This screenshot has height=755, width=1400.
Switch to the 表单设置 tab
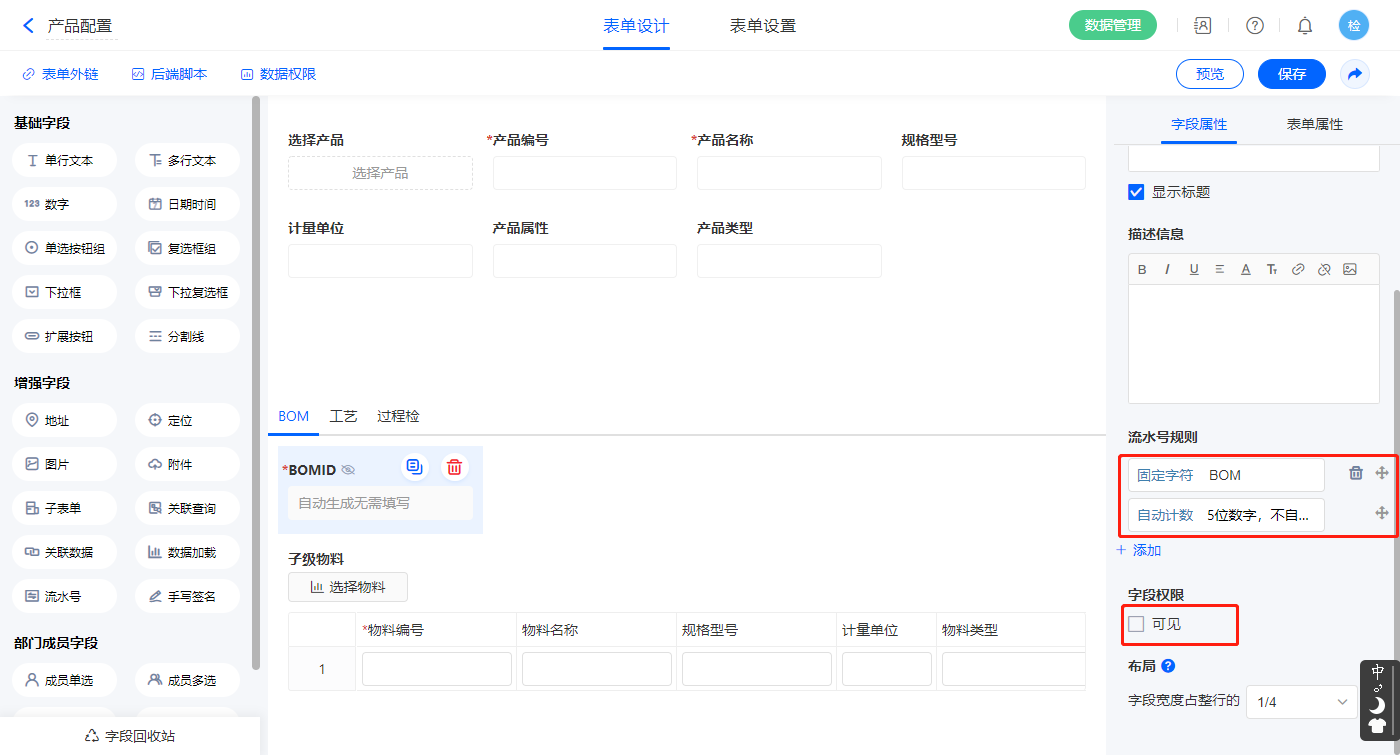click(762, 26)
